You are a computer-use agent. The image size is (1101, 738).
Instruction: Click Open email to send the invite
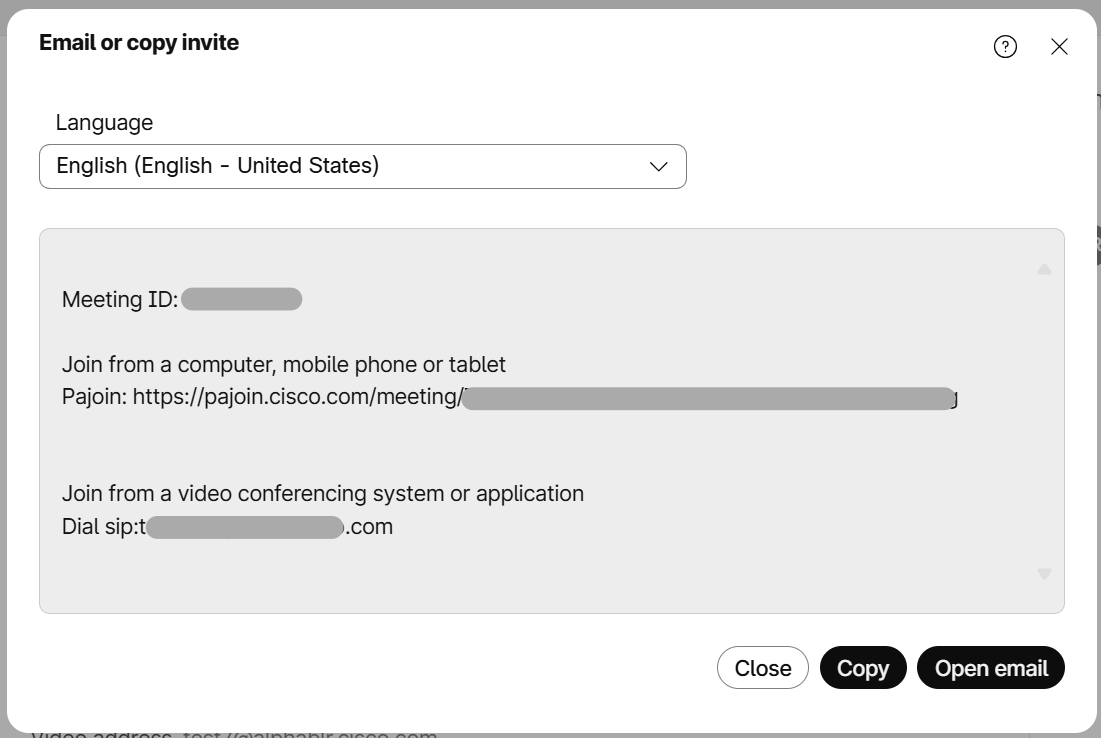(x=990, y=667)
